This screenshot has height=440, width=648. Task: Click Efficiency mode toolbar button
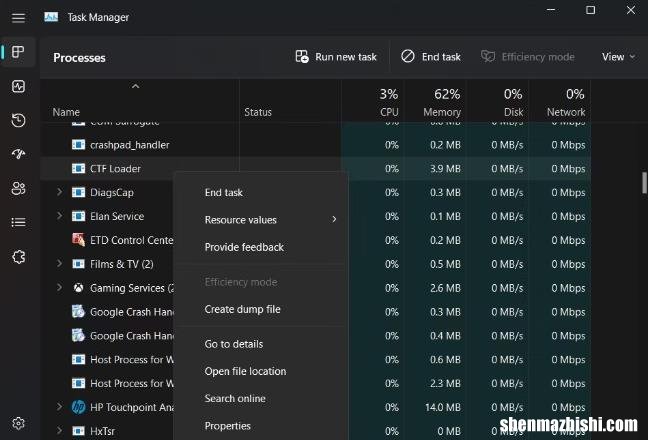coord(528,57)
